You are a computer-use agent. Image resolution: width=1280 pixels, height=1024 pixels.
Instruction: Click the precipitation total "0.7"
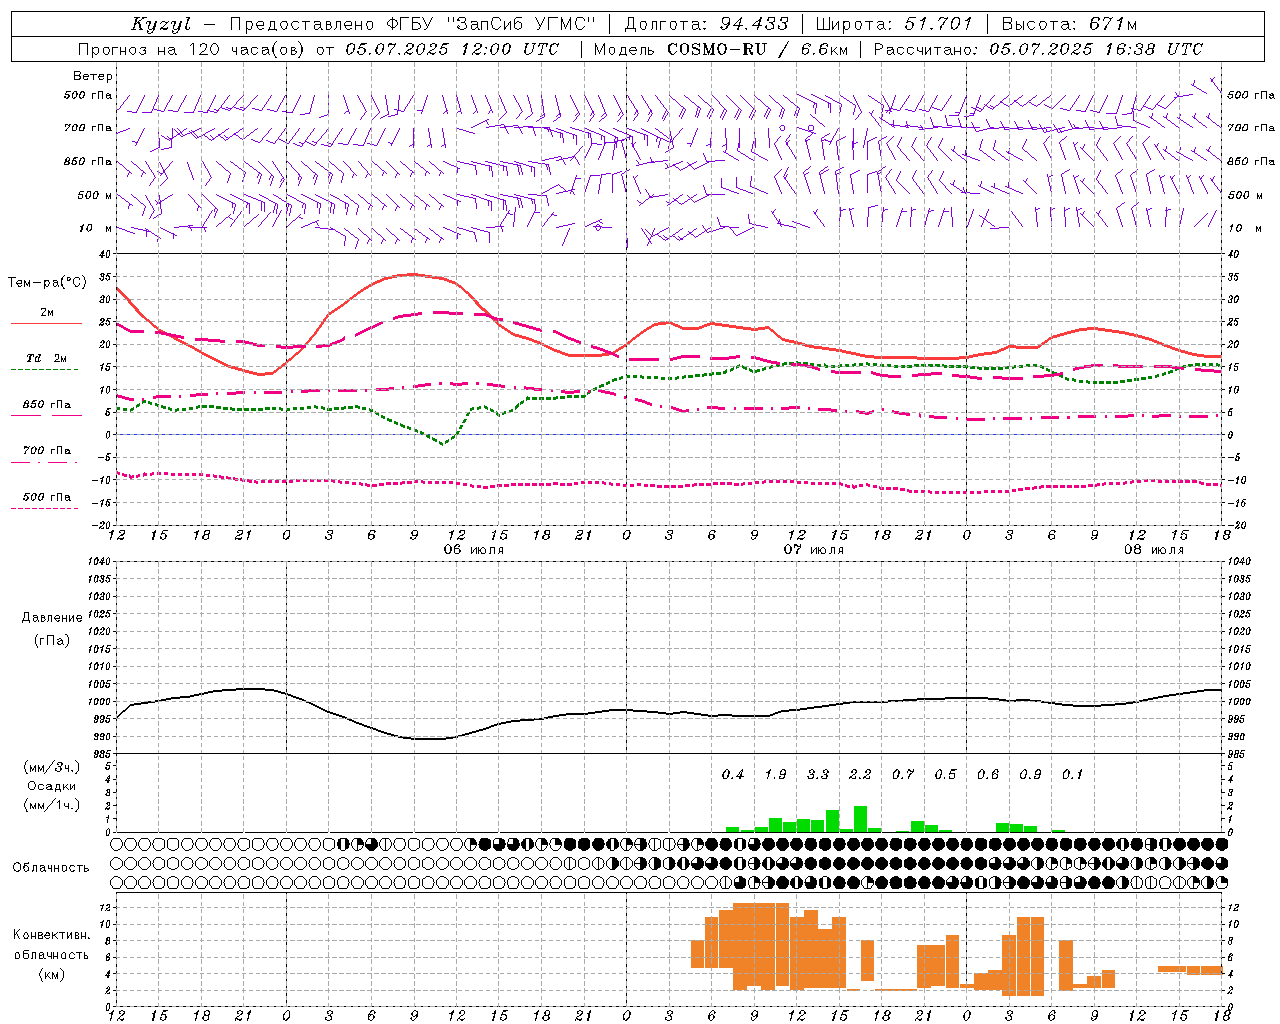click(x=903, y=774)
